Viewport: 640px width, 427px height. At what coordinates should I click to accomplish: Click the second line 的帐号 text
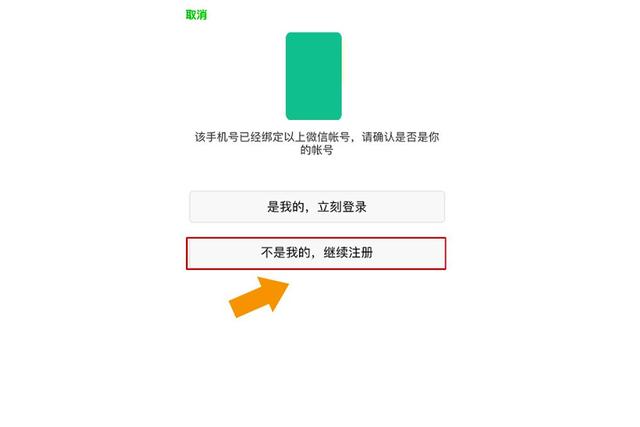[317, 150]
